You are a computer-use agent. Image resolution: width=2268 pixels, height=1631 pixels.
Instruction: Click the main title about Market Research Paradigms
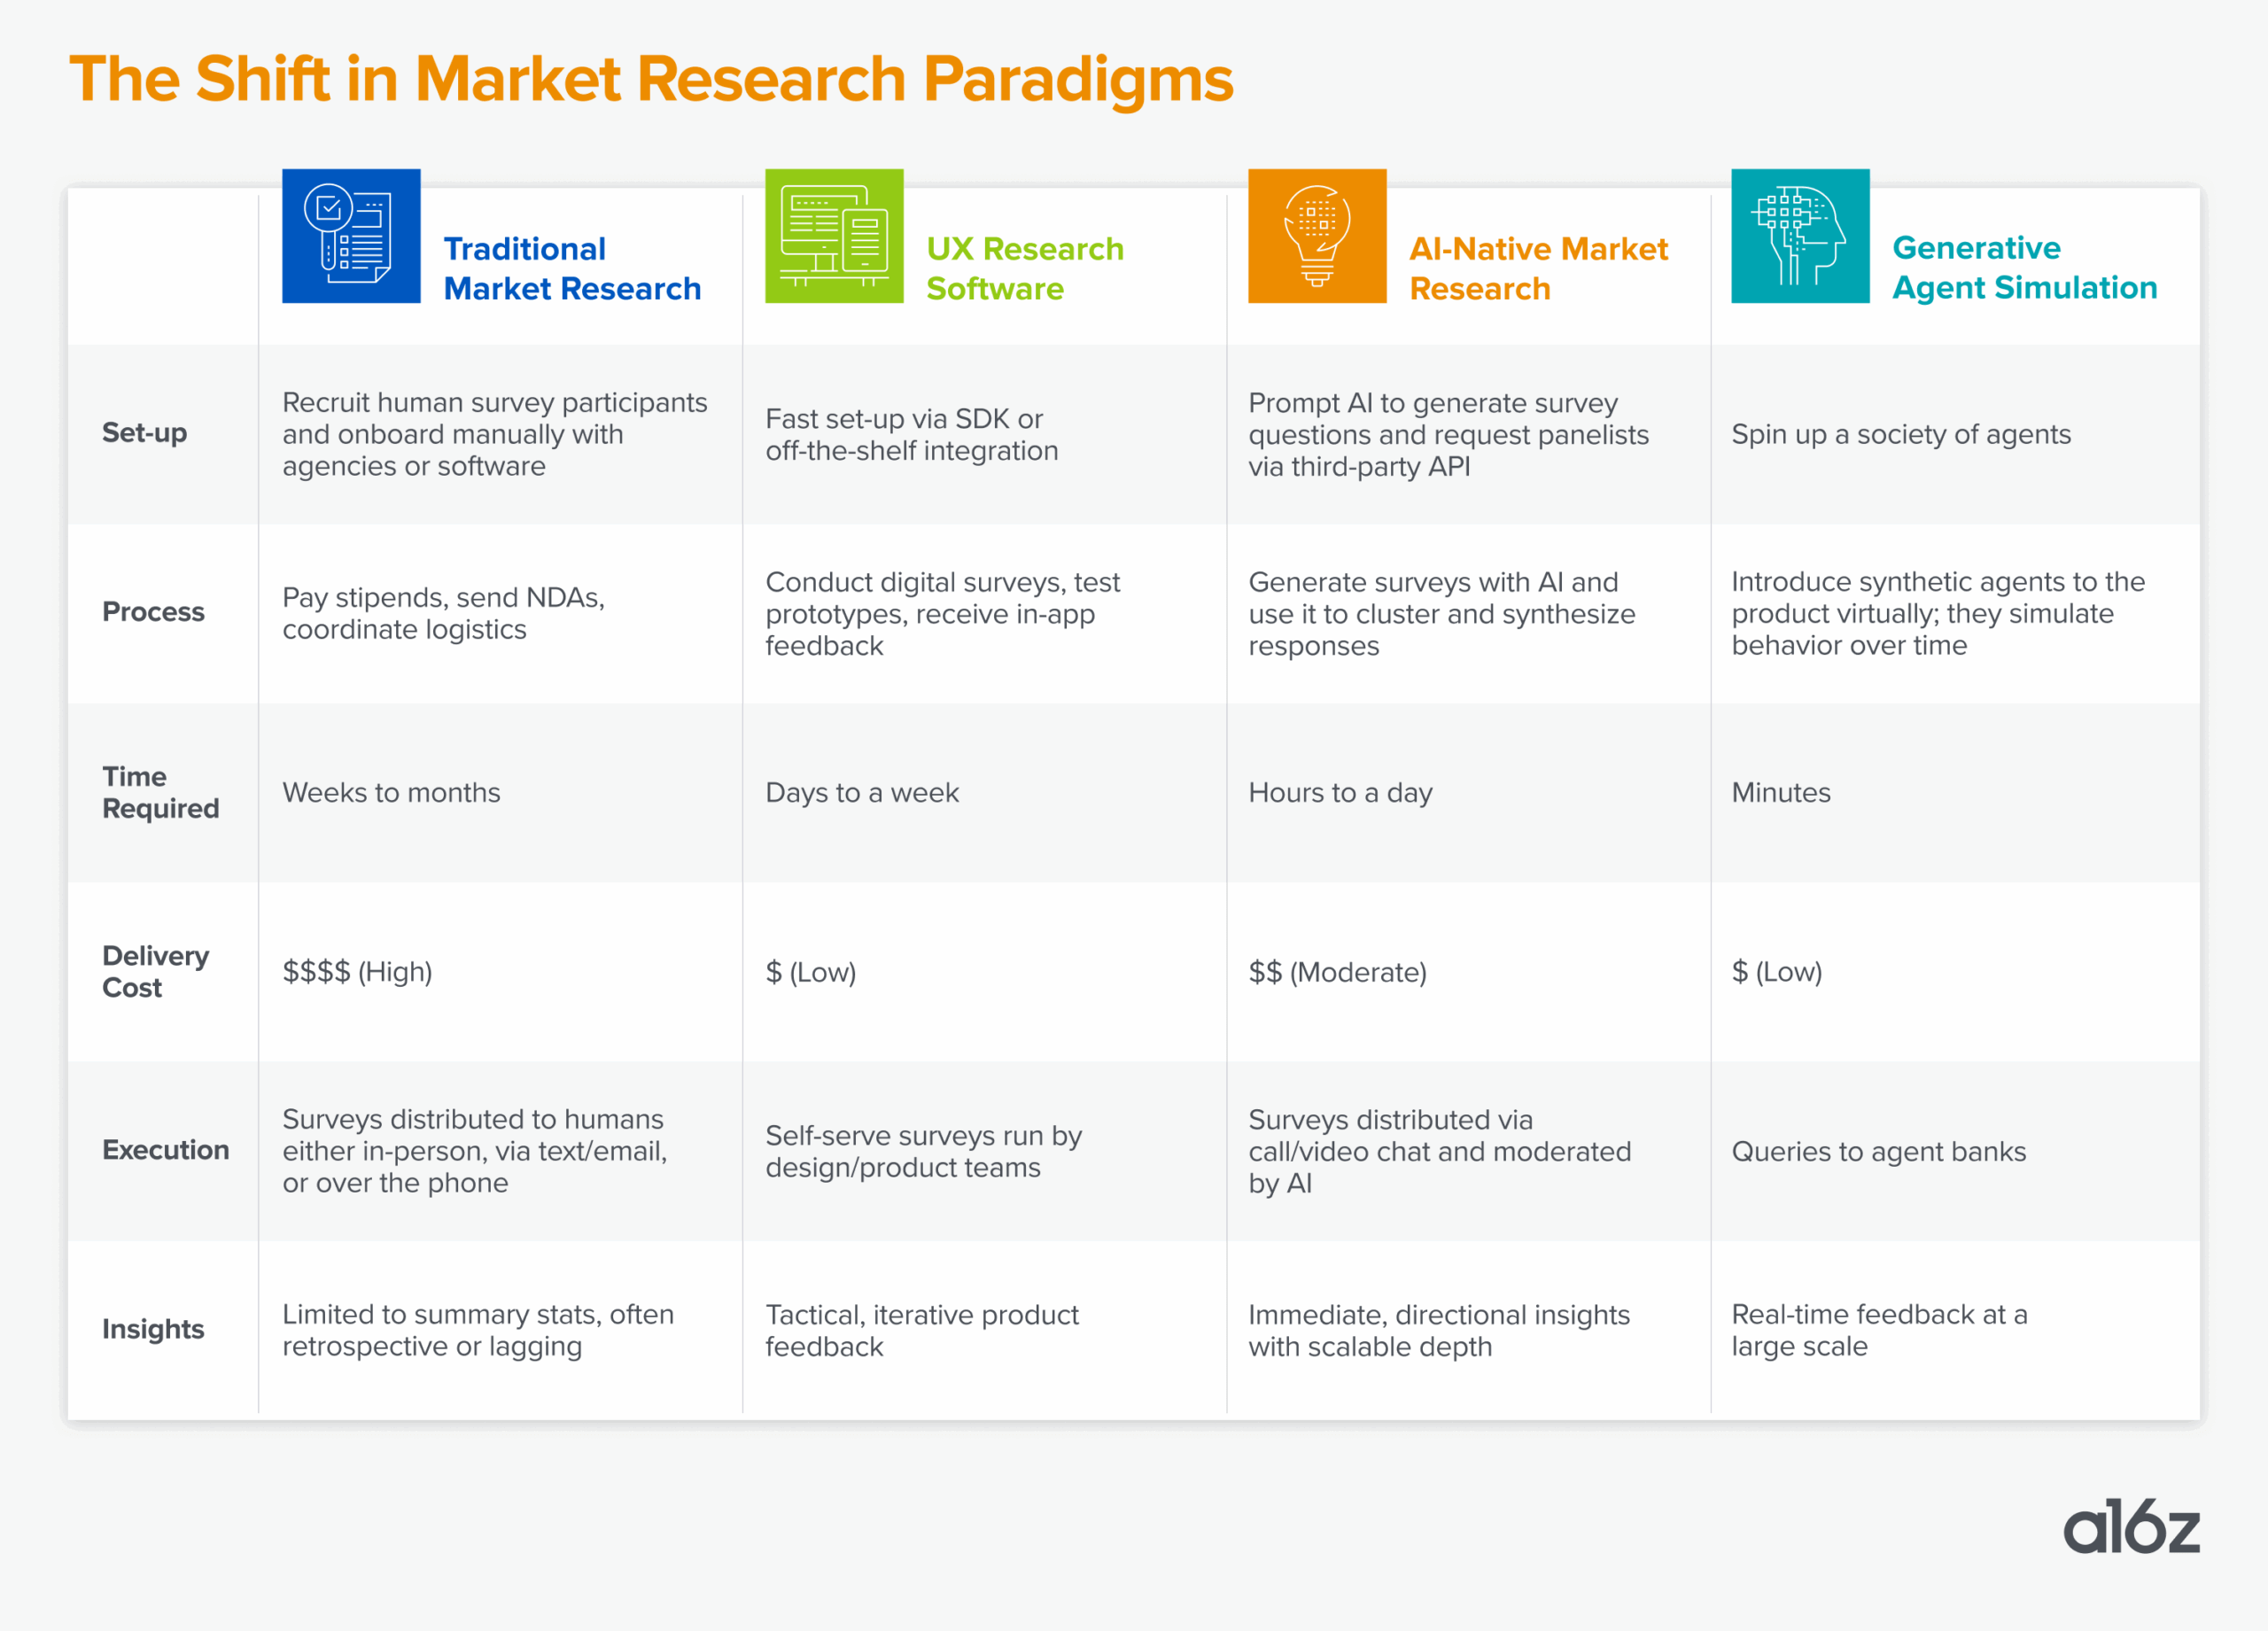click(651, 79)
